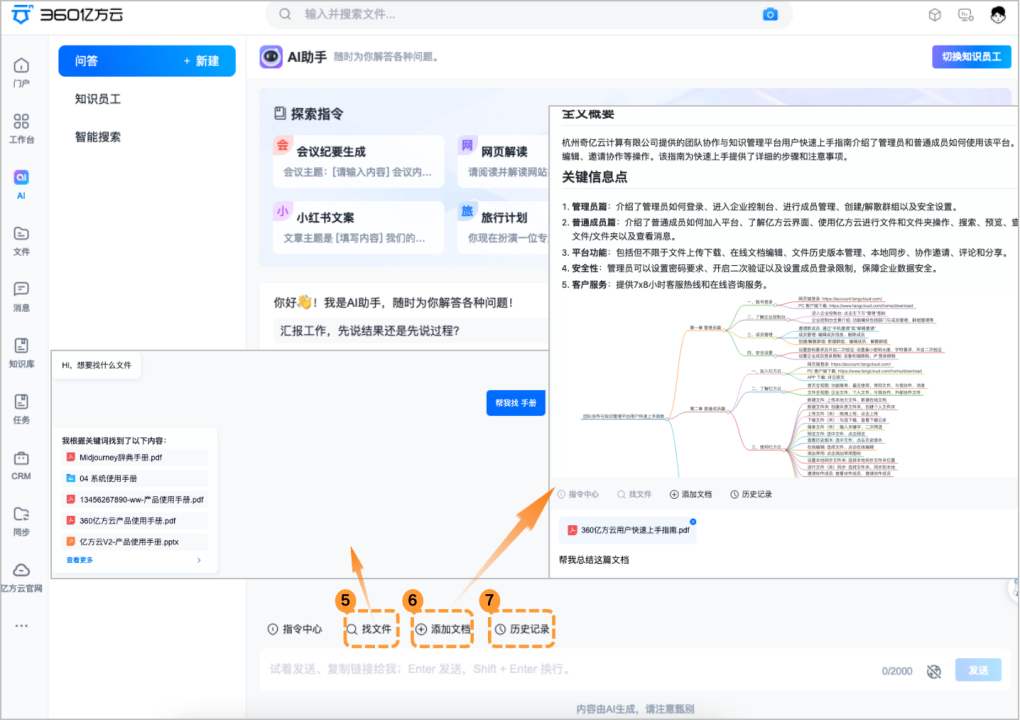Select the AI icon in the sidebar
This screenshot has width=1020, height=720.
[21, 177]
